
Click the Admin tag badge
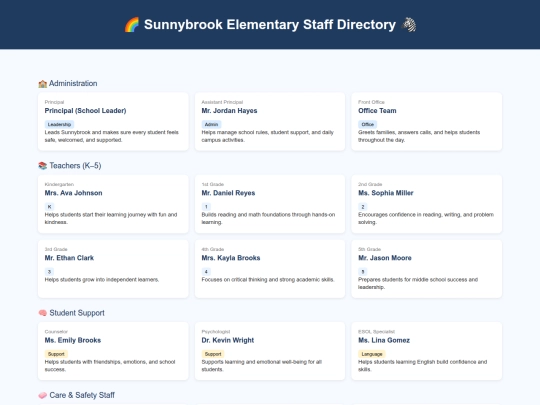coord(211,124)
